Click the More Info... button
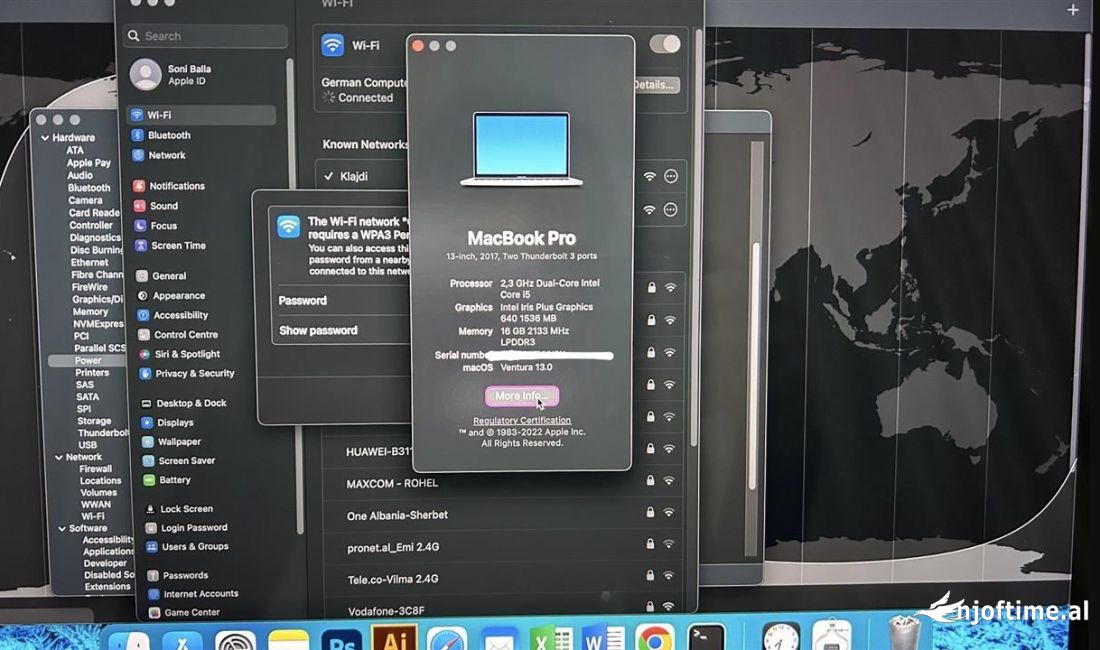This screenshot has width=1100, height=650. [522, 396]
